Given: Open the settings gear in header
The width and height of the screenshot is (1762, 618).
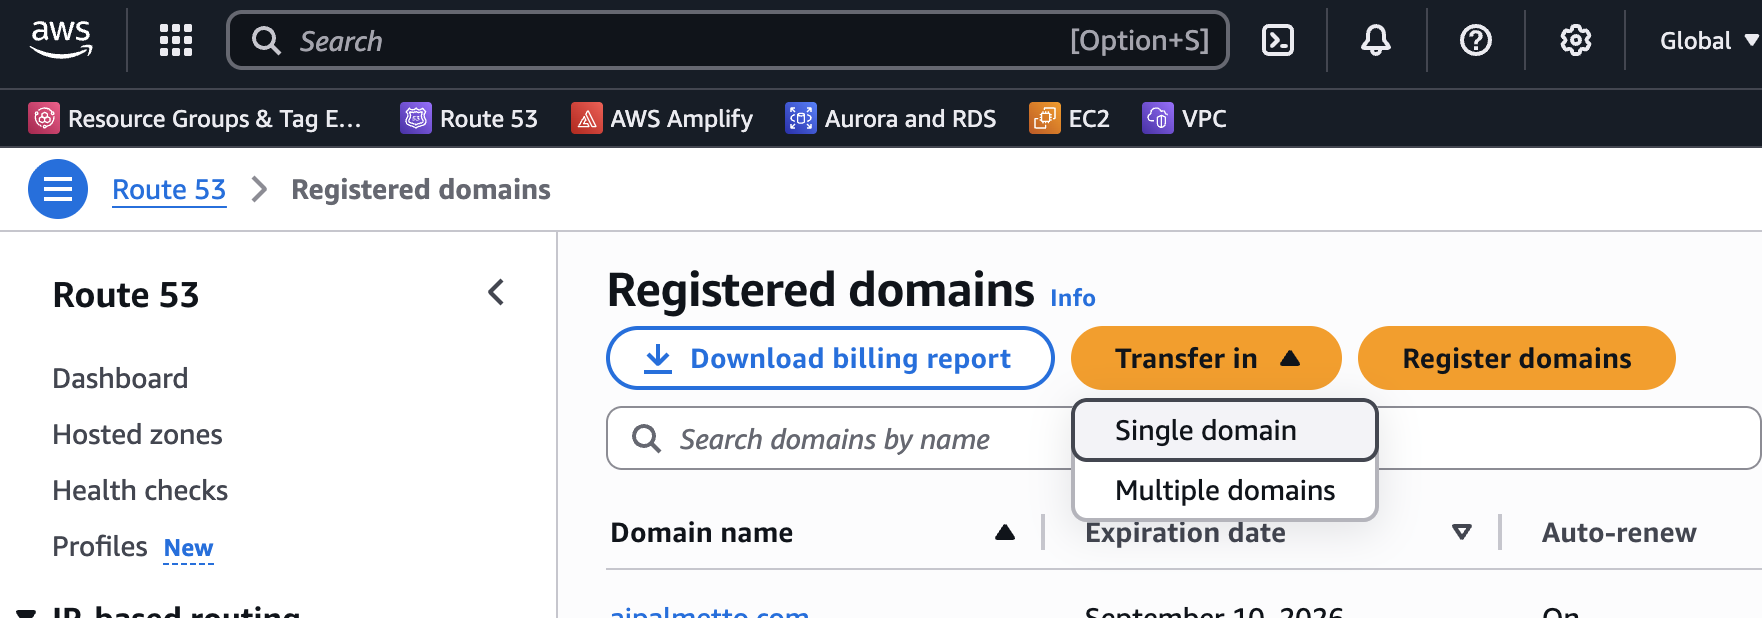Looking at the screenshot, I should (x=1575, y=40).
